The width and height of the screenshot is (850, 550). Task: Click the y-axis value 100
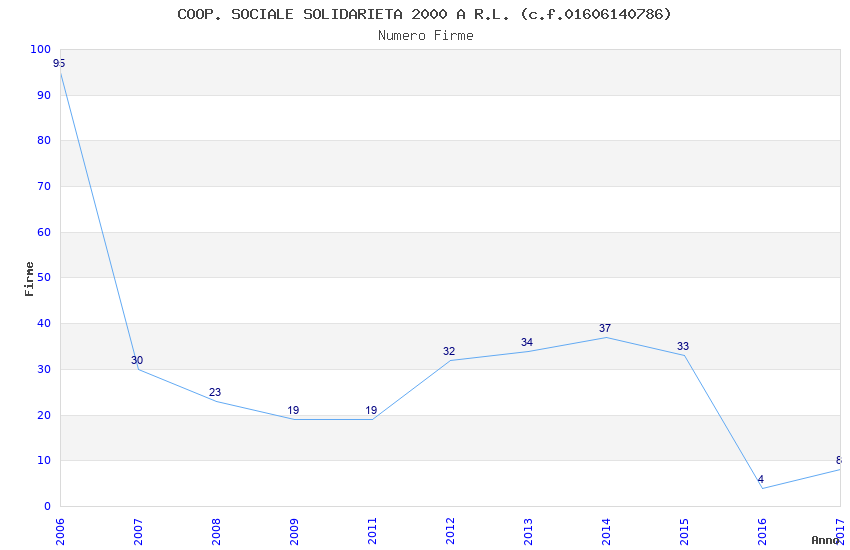[41, 49]
